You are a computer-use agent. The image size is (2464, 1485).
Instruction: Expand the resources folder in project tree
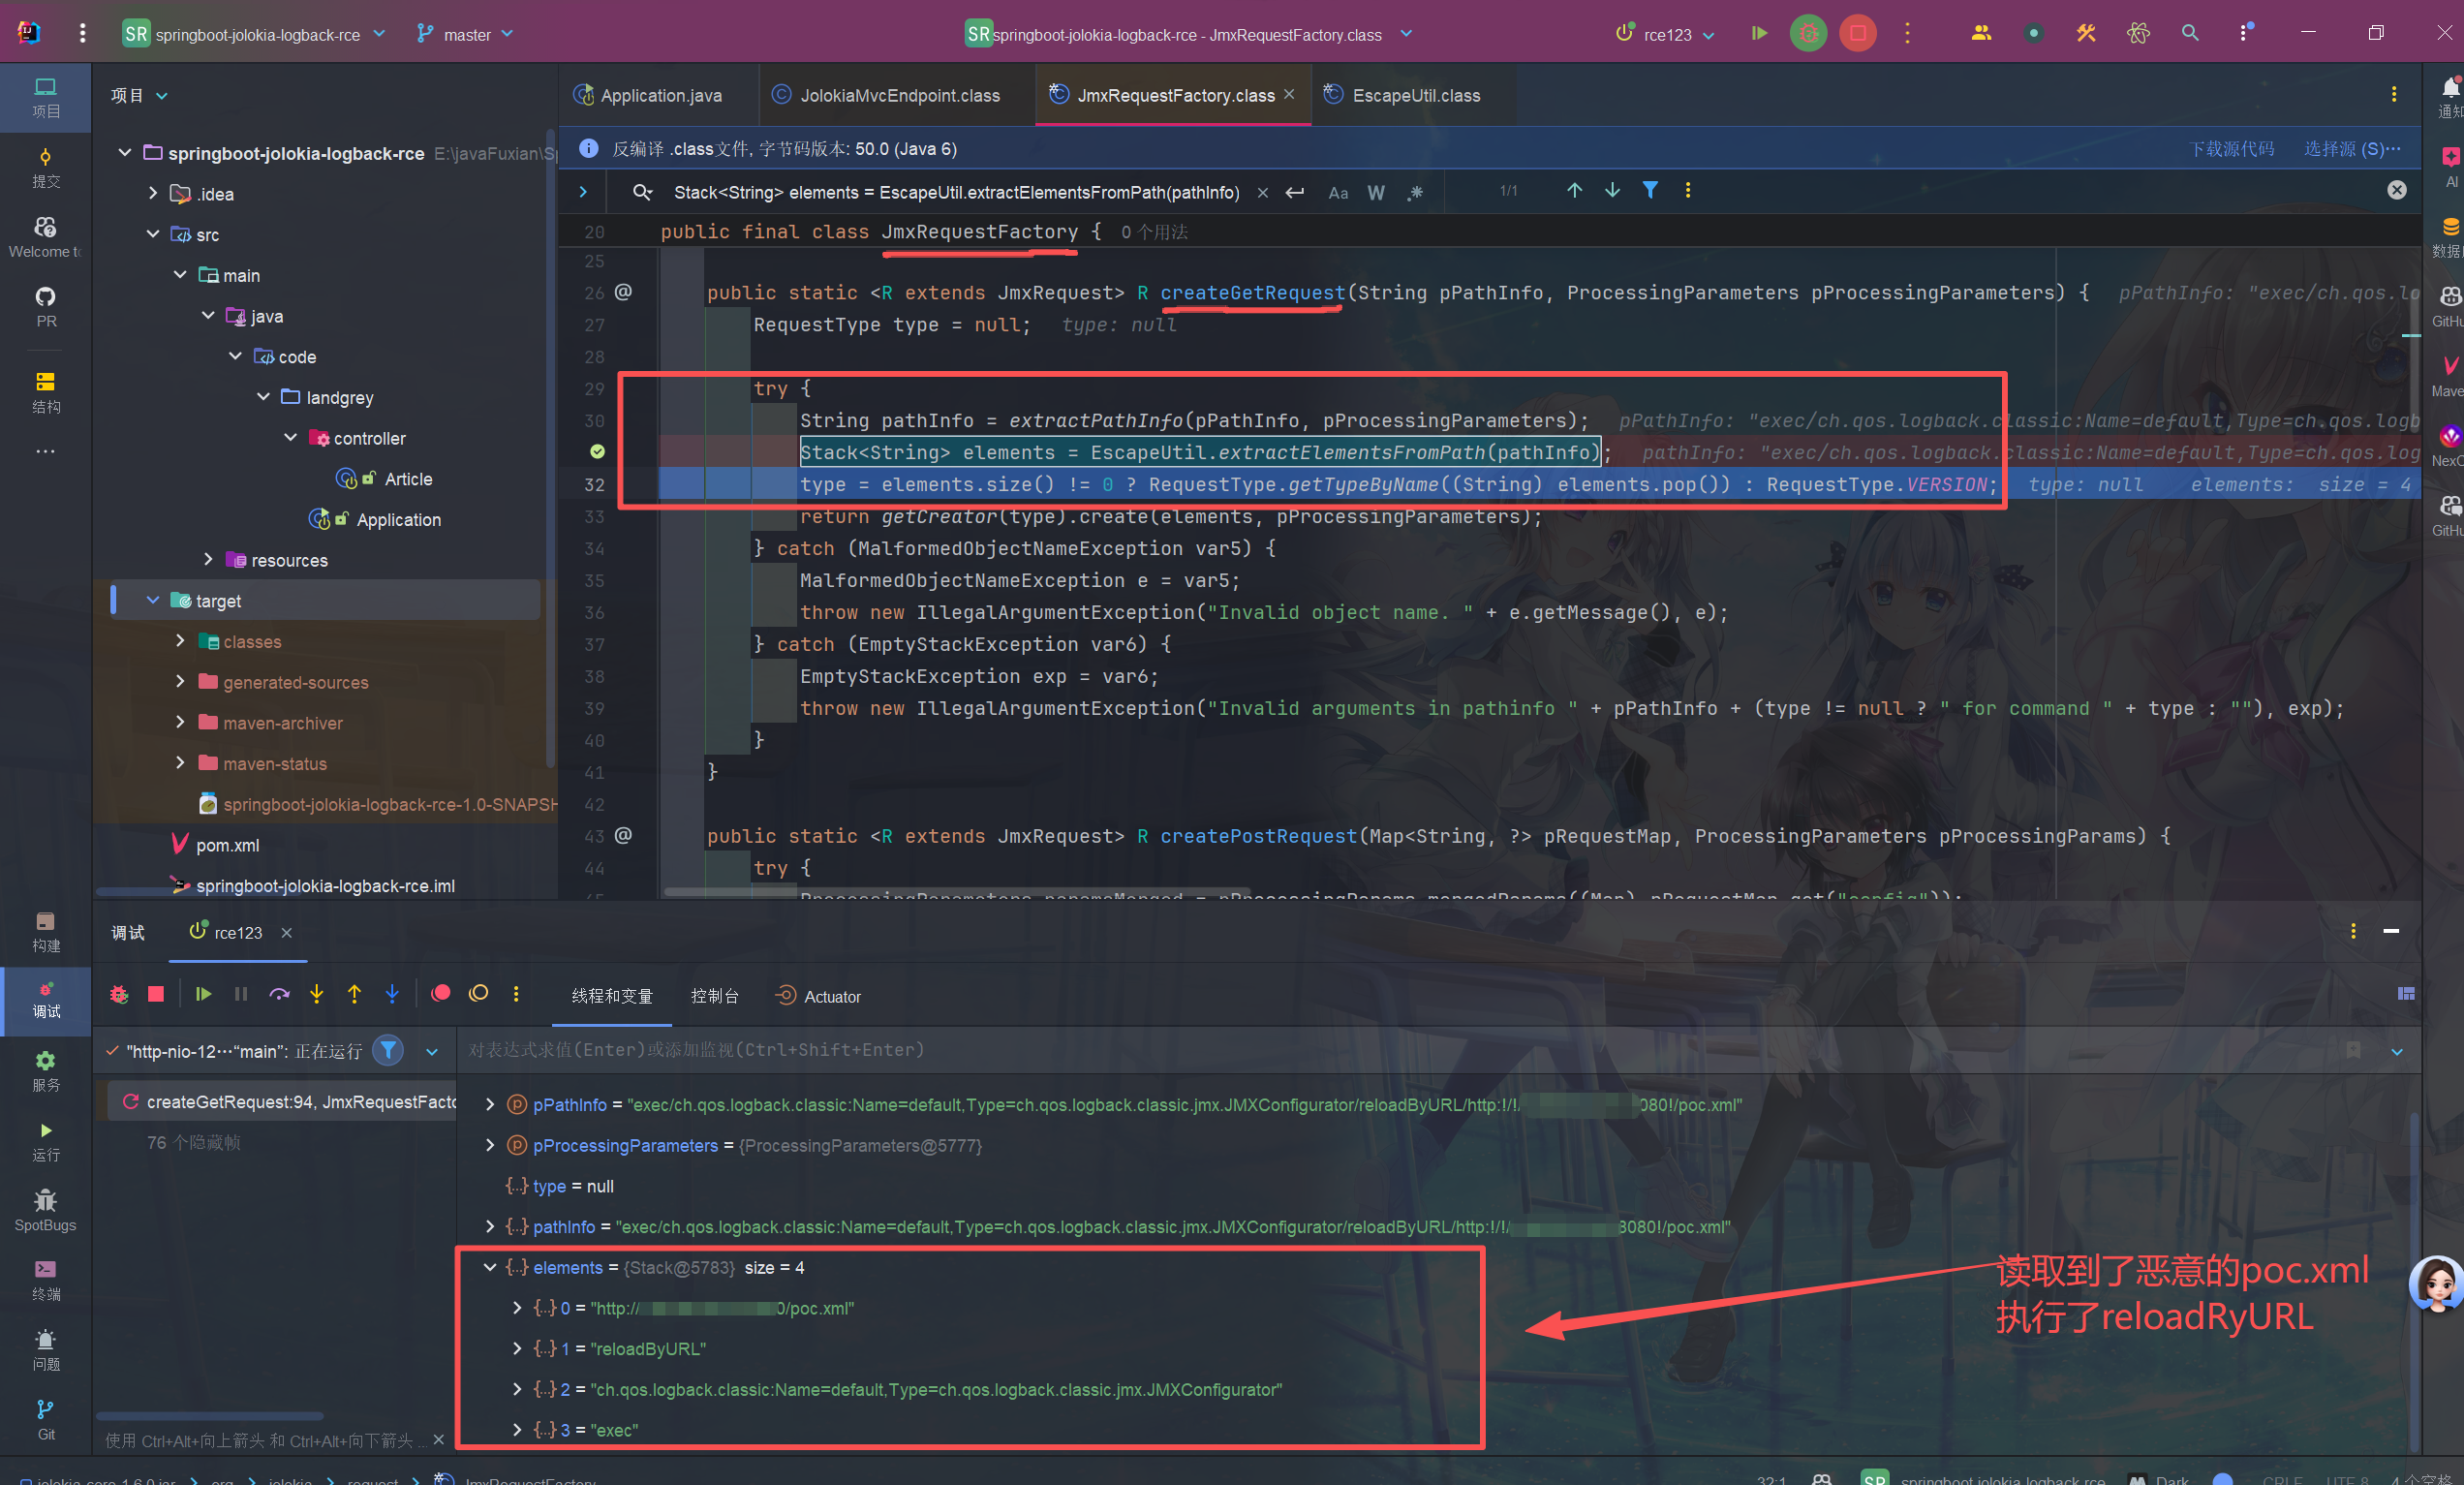[208, 560]
